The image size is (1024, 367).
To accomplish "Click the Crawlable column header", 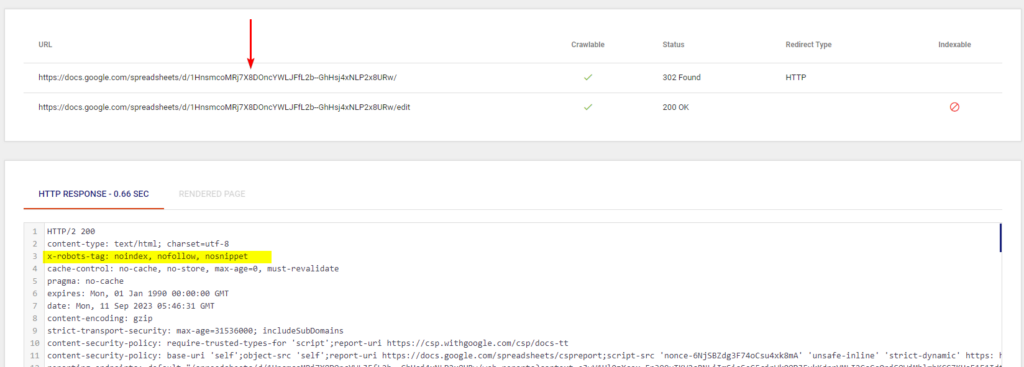I will click(588, 44).
